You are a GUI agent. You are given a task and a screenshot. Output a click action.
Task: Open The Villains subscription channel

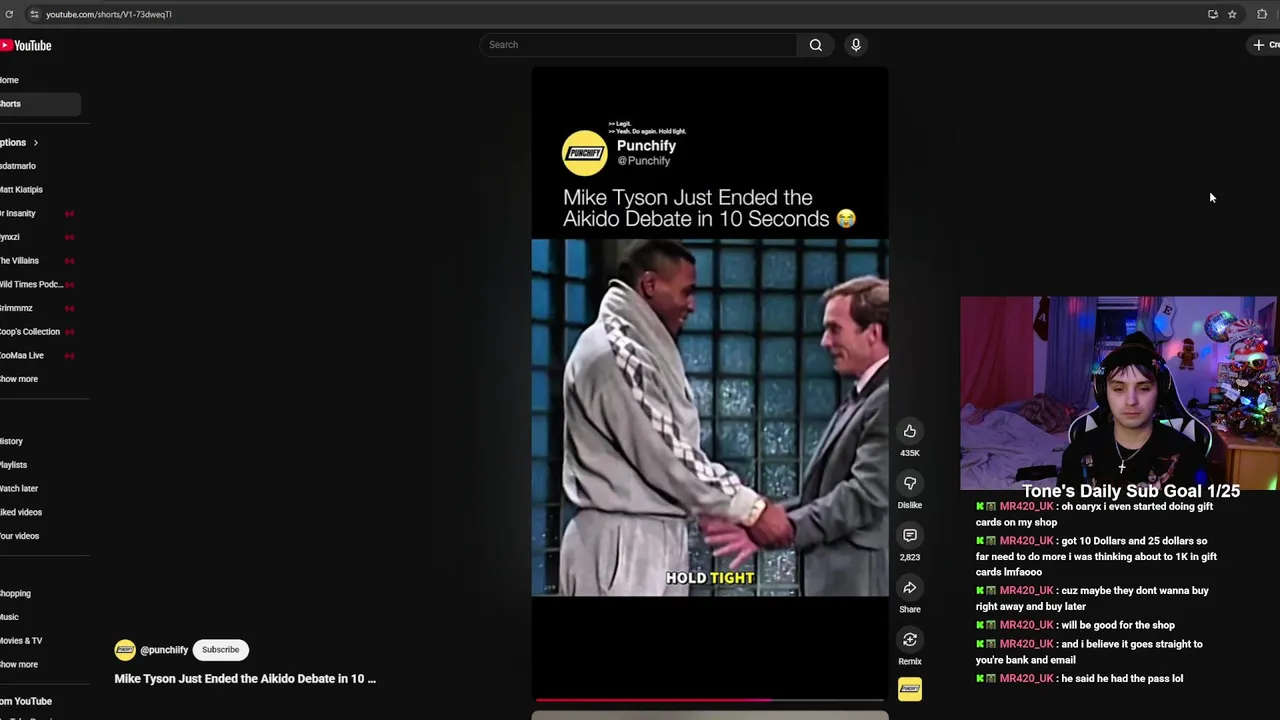coord(20,261)
